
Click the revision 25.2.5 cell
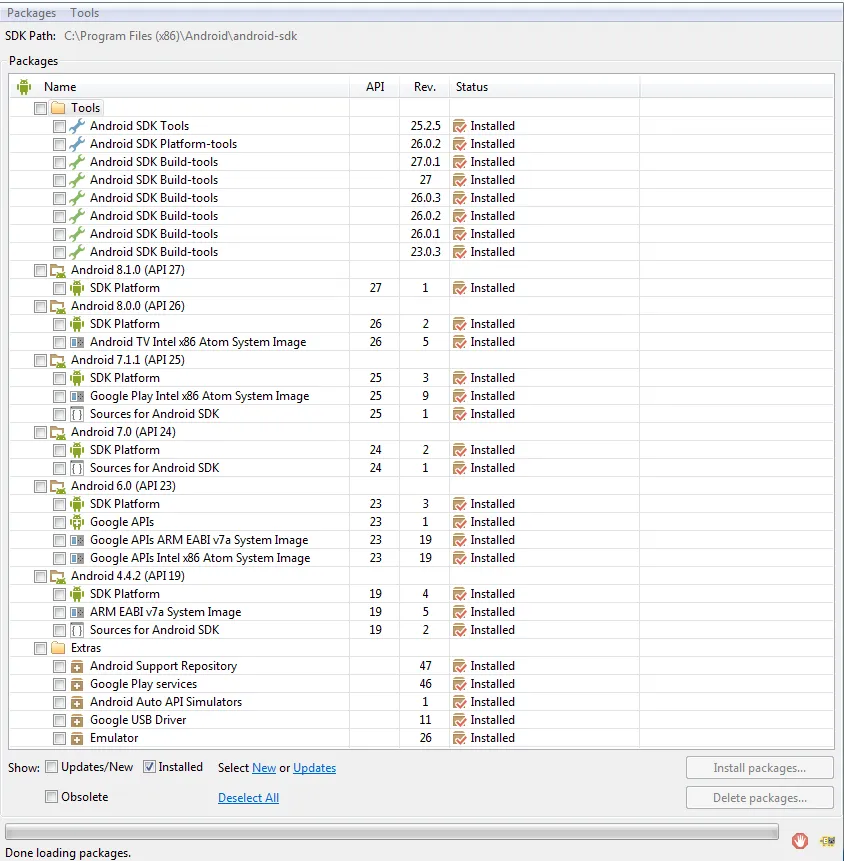pos(426,126)
